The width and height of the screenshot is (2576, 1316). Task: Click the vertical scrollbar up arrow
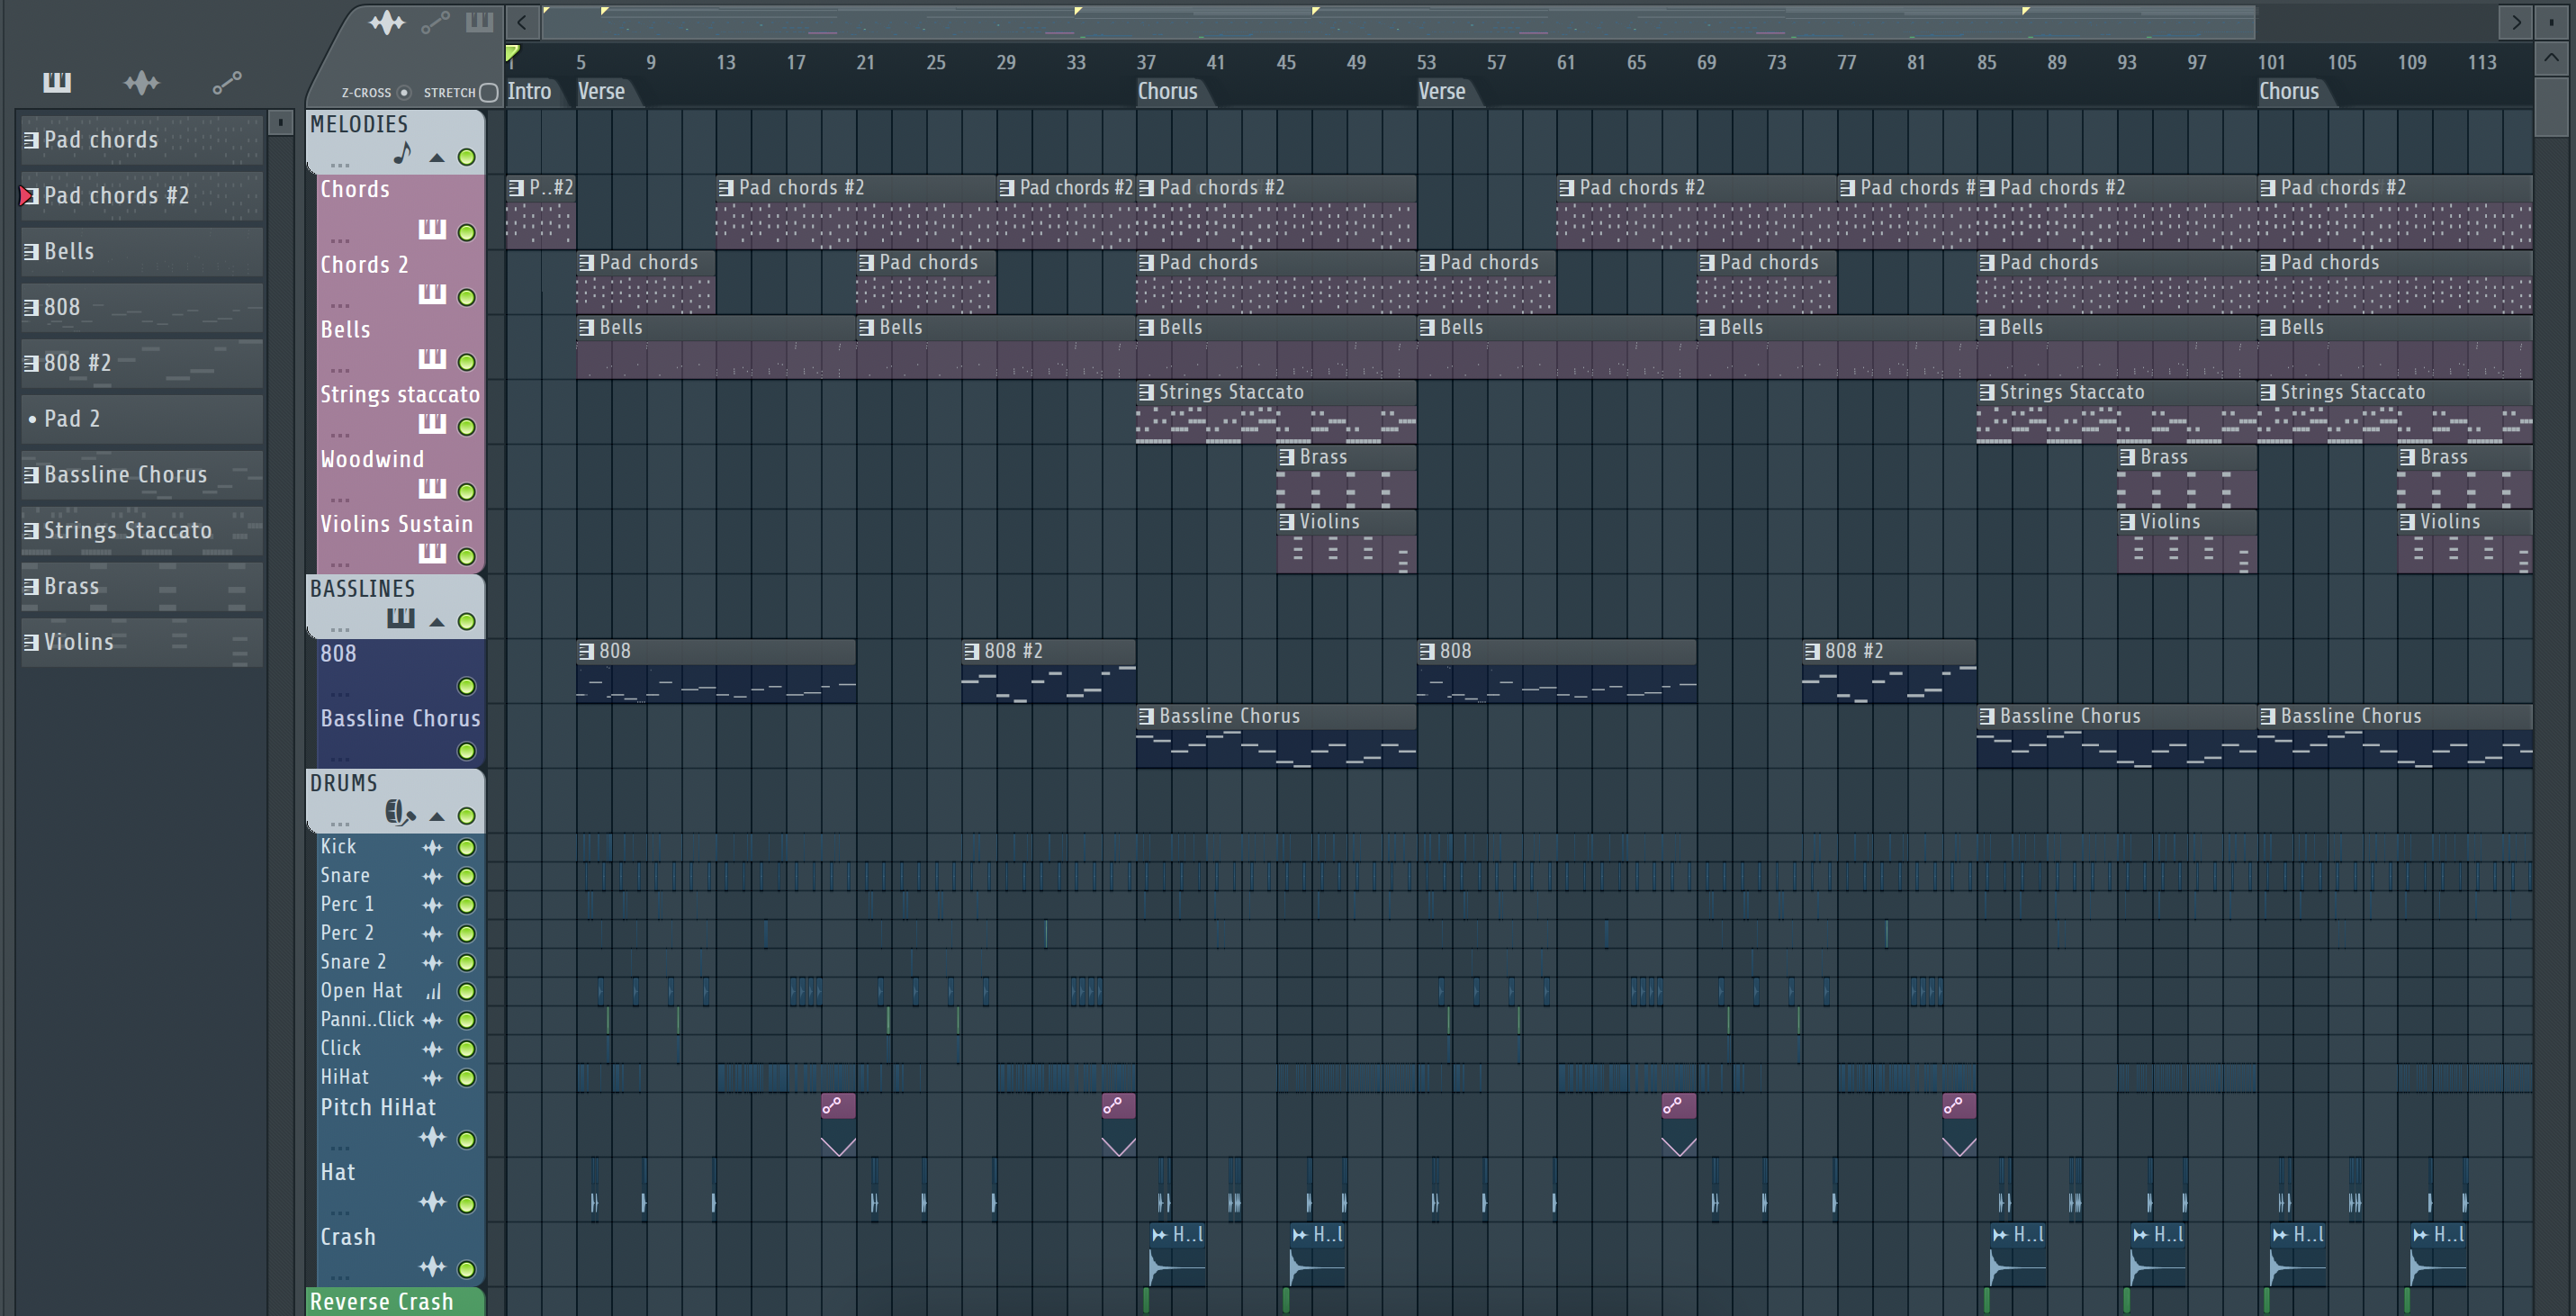2551,59
